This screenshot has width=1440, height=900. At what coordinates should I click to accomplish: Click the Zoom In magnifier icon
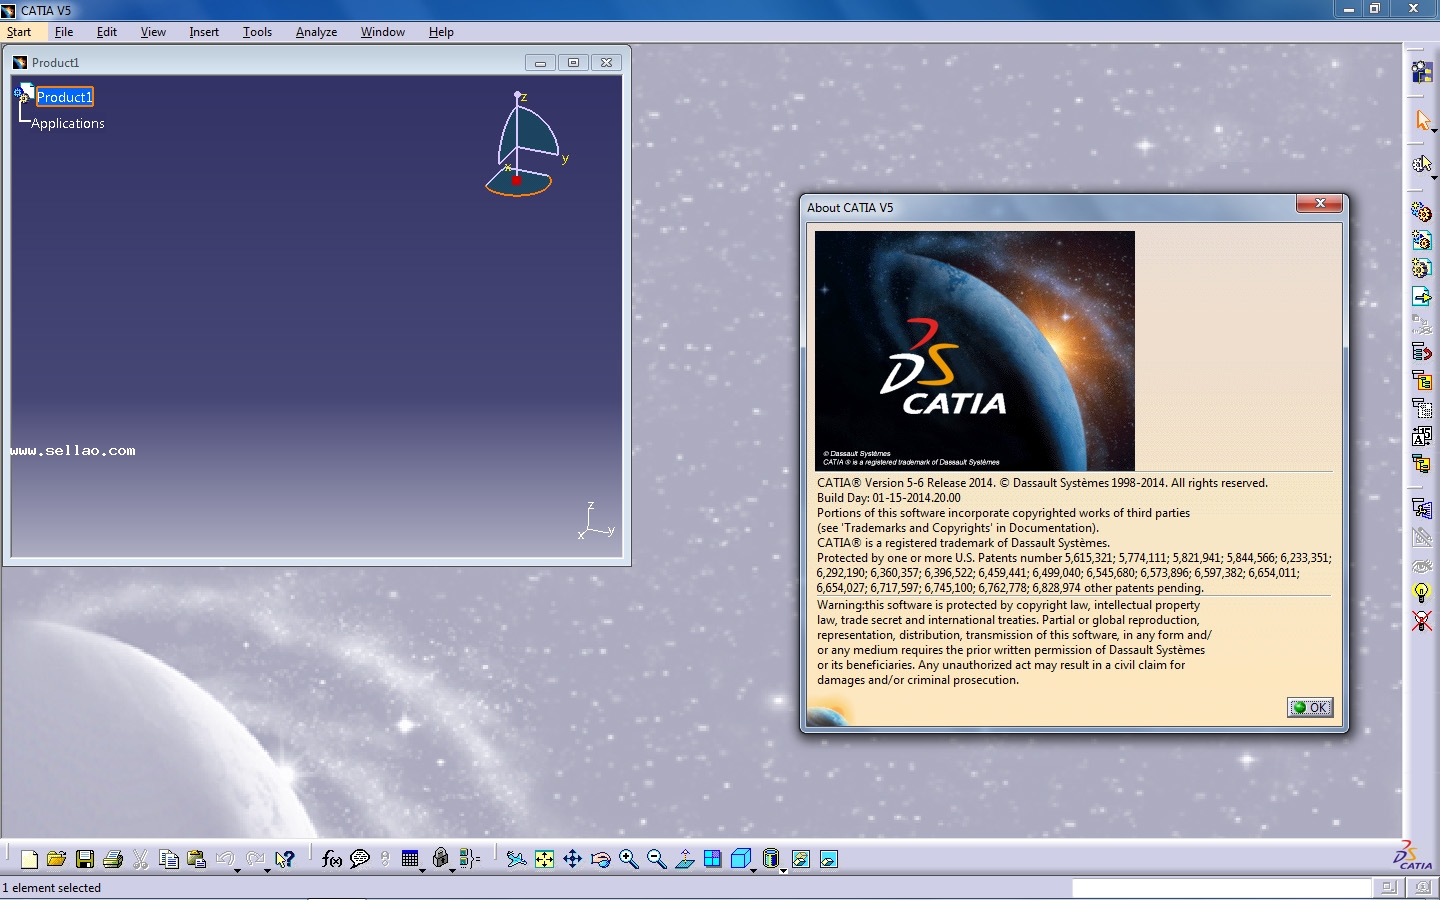(x=628, y=859)
